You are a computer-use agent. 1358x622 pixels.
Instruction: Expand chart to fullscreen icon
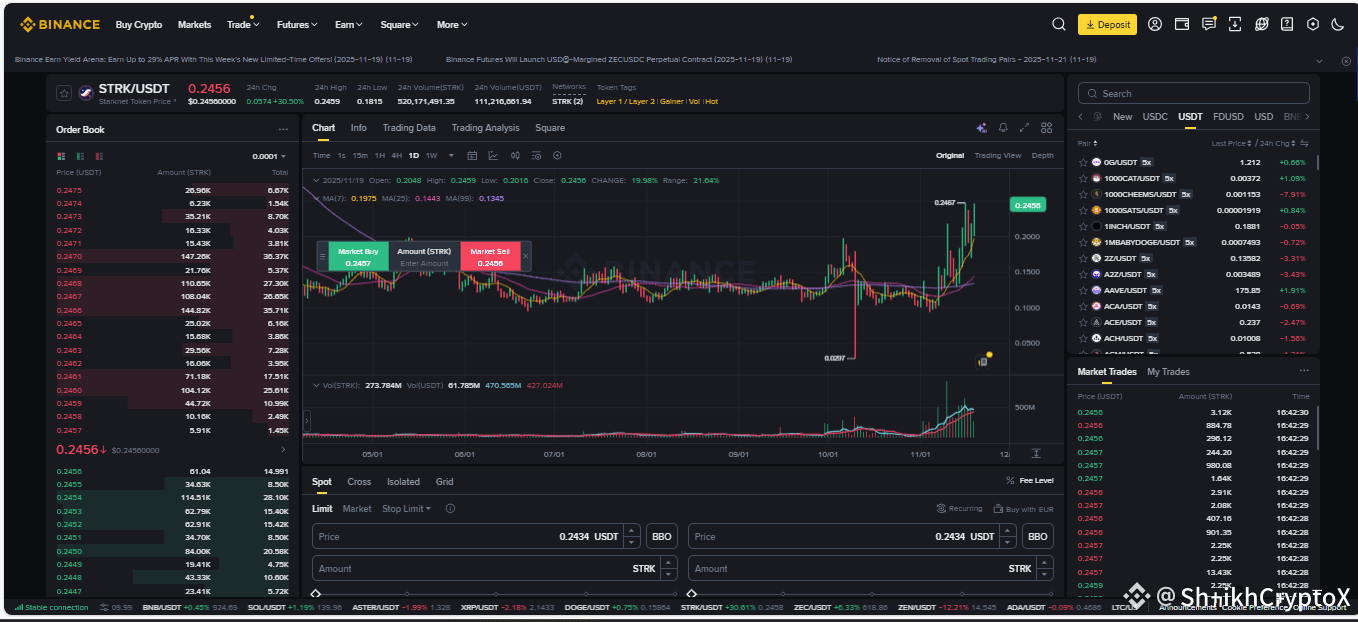[1024, 128]
